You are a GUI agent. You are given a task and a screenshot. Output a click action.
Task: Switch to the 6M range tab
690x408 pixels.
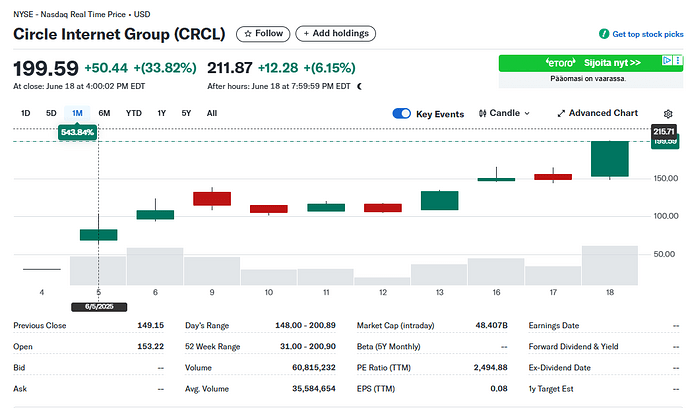click(104, 113)
